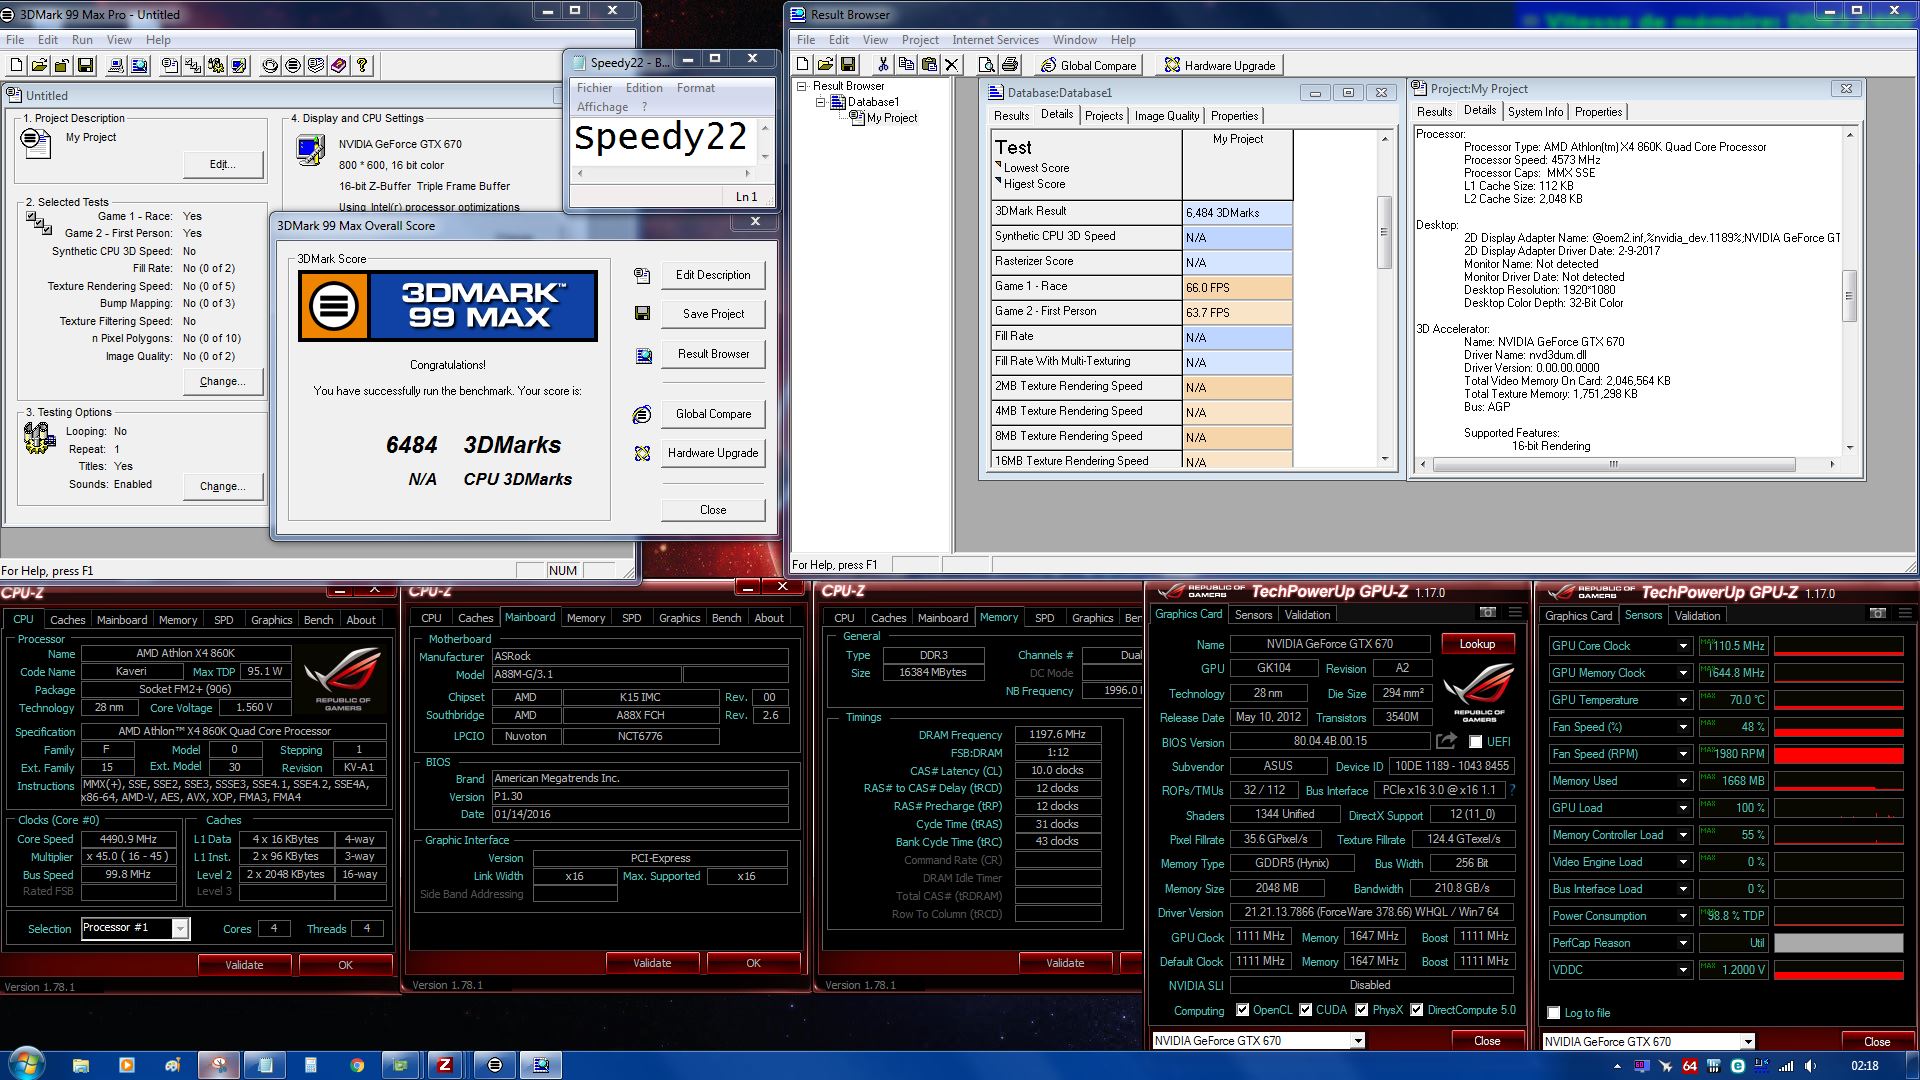This screenshot has width=1920, height=1080.
Task: Click the display settings monitor icon in 3DMark toolbar
Action: [239, 66]
